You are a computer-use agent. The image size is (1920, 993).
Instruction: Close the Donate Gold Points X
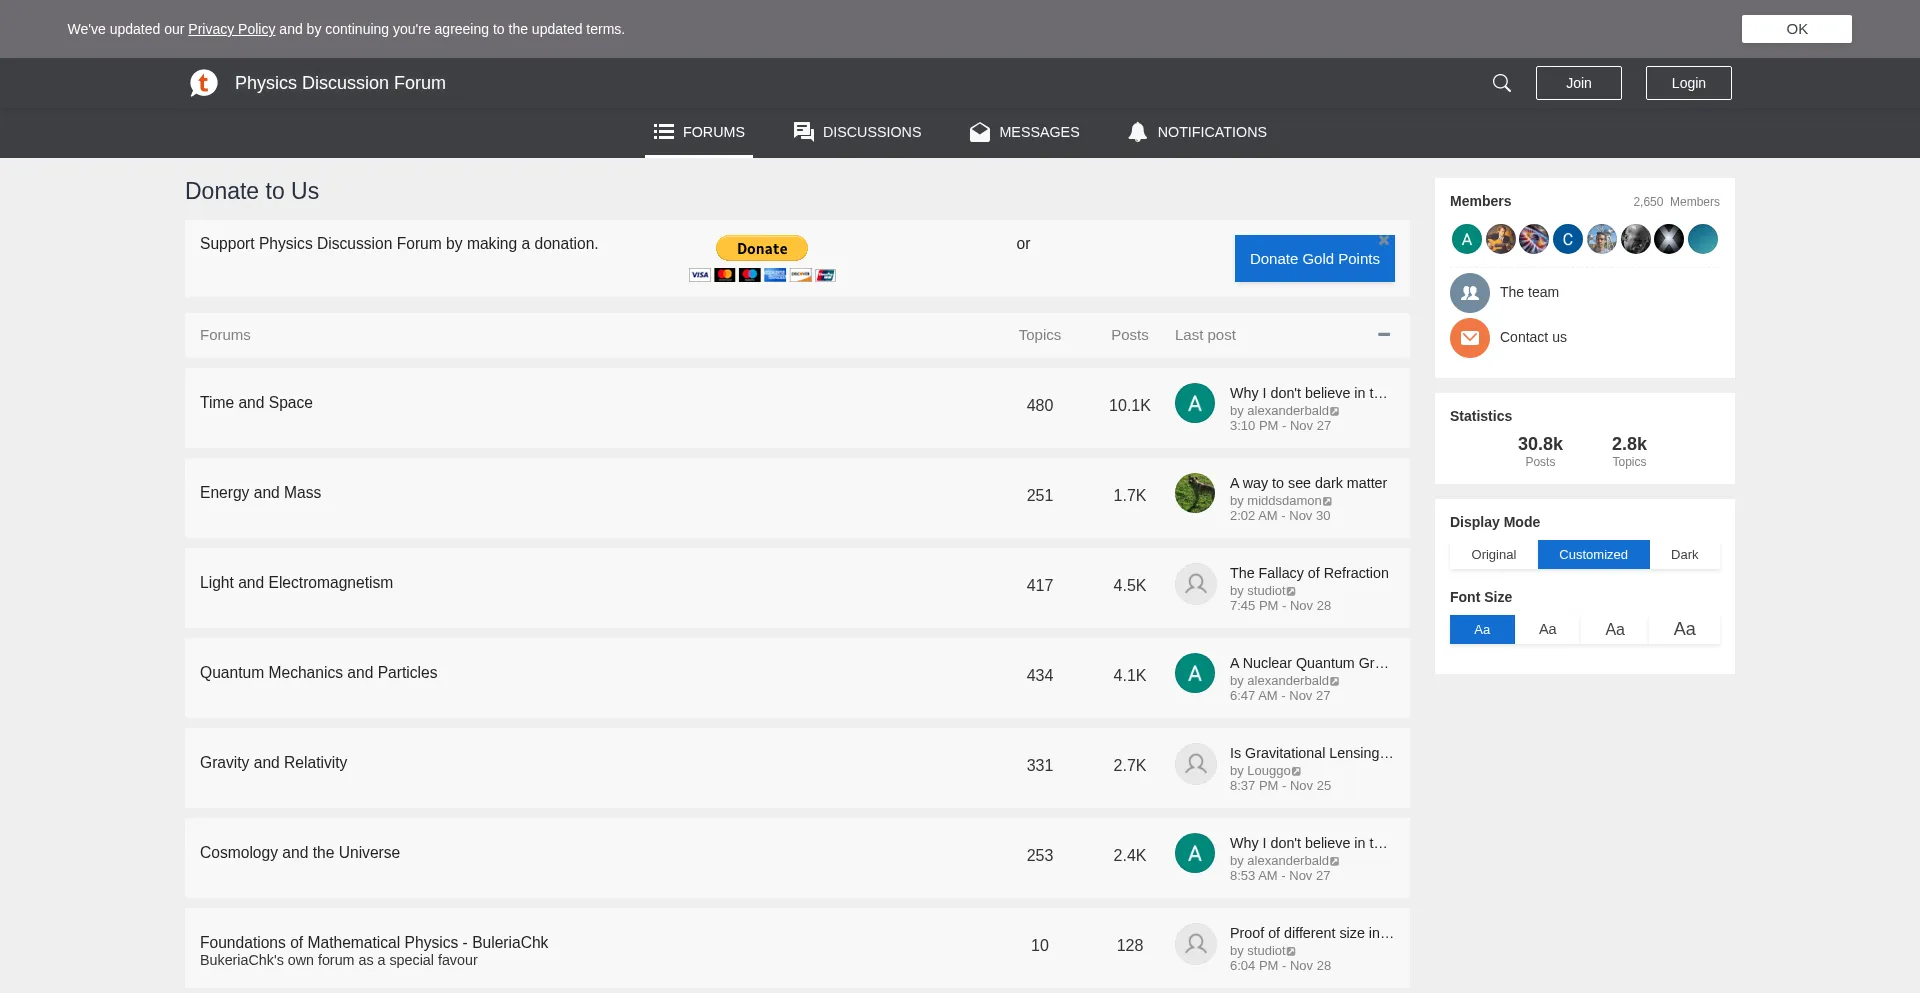click(1384, 241)
